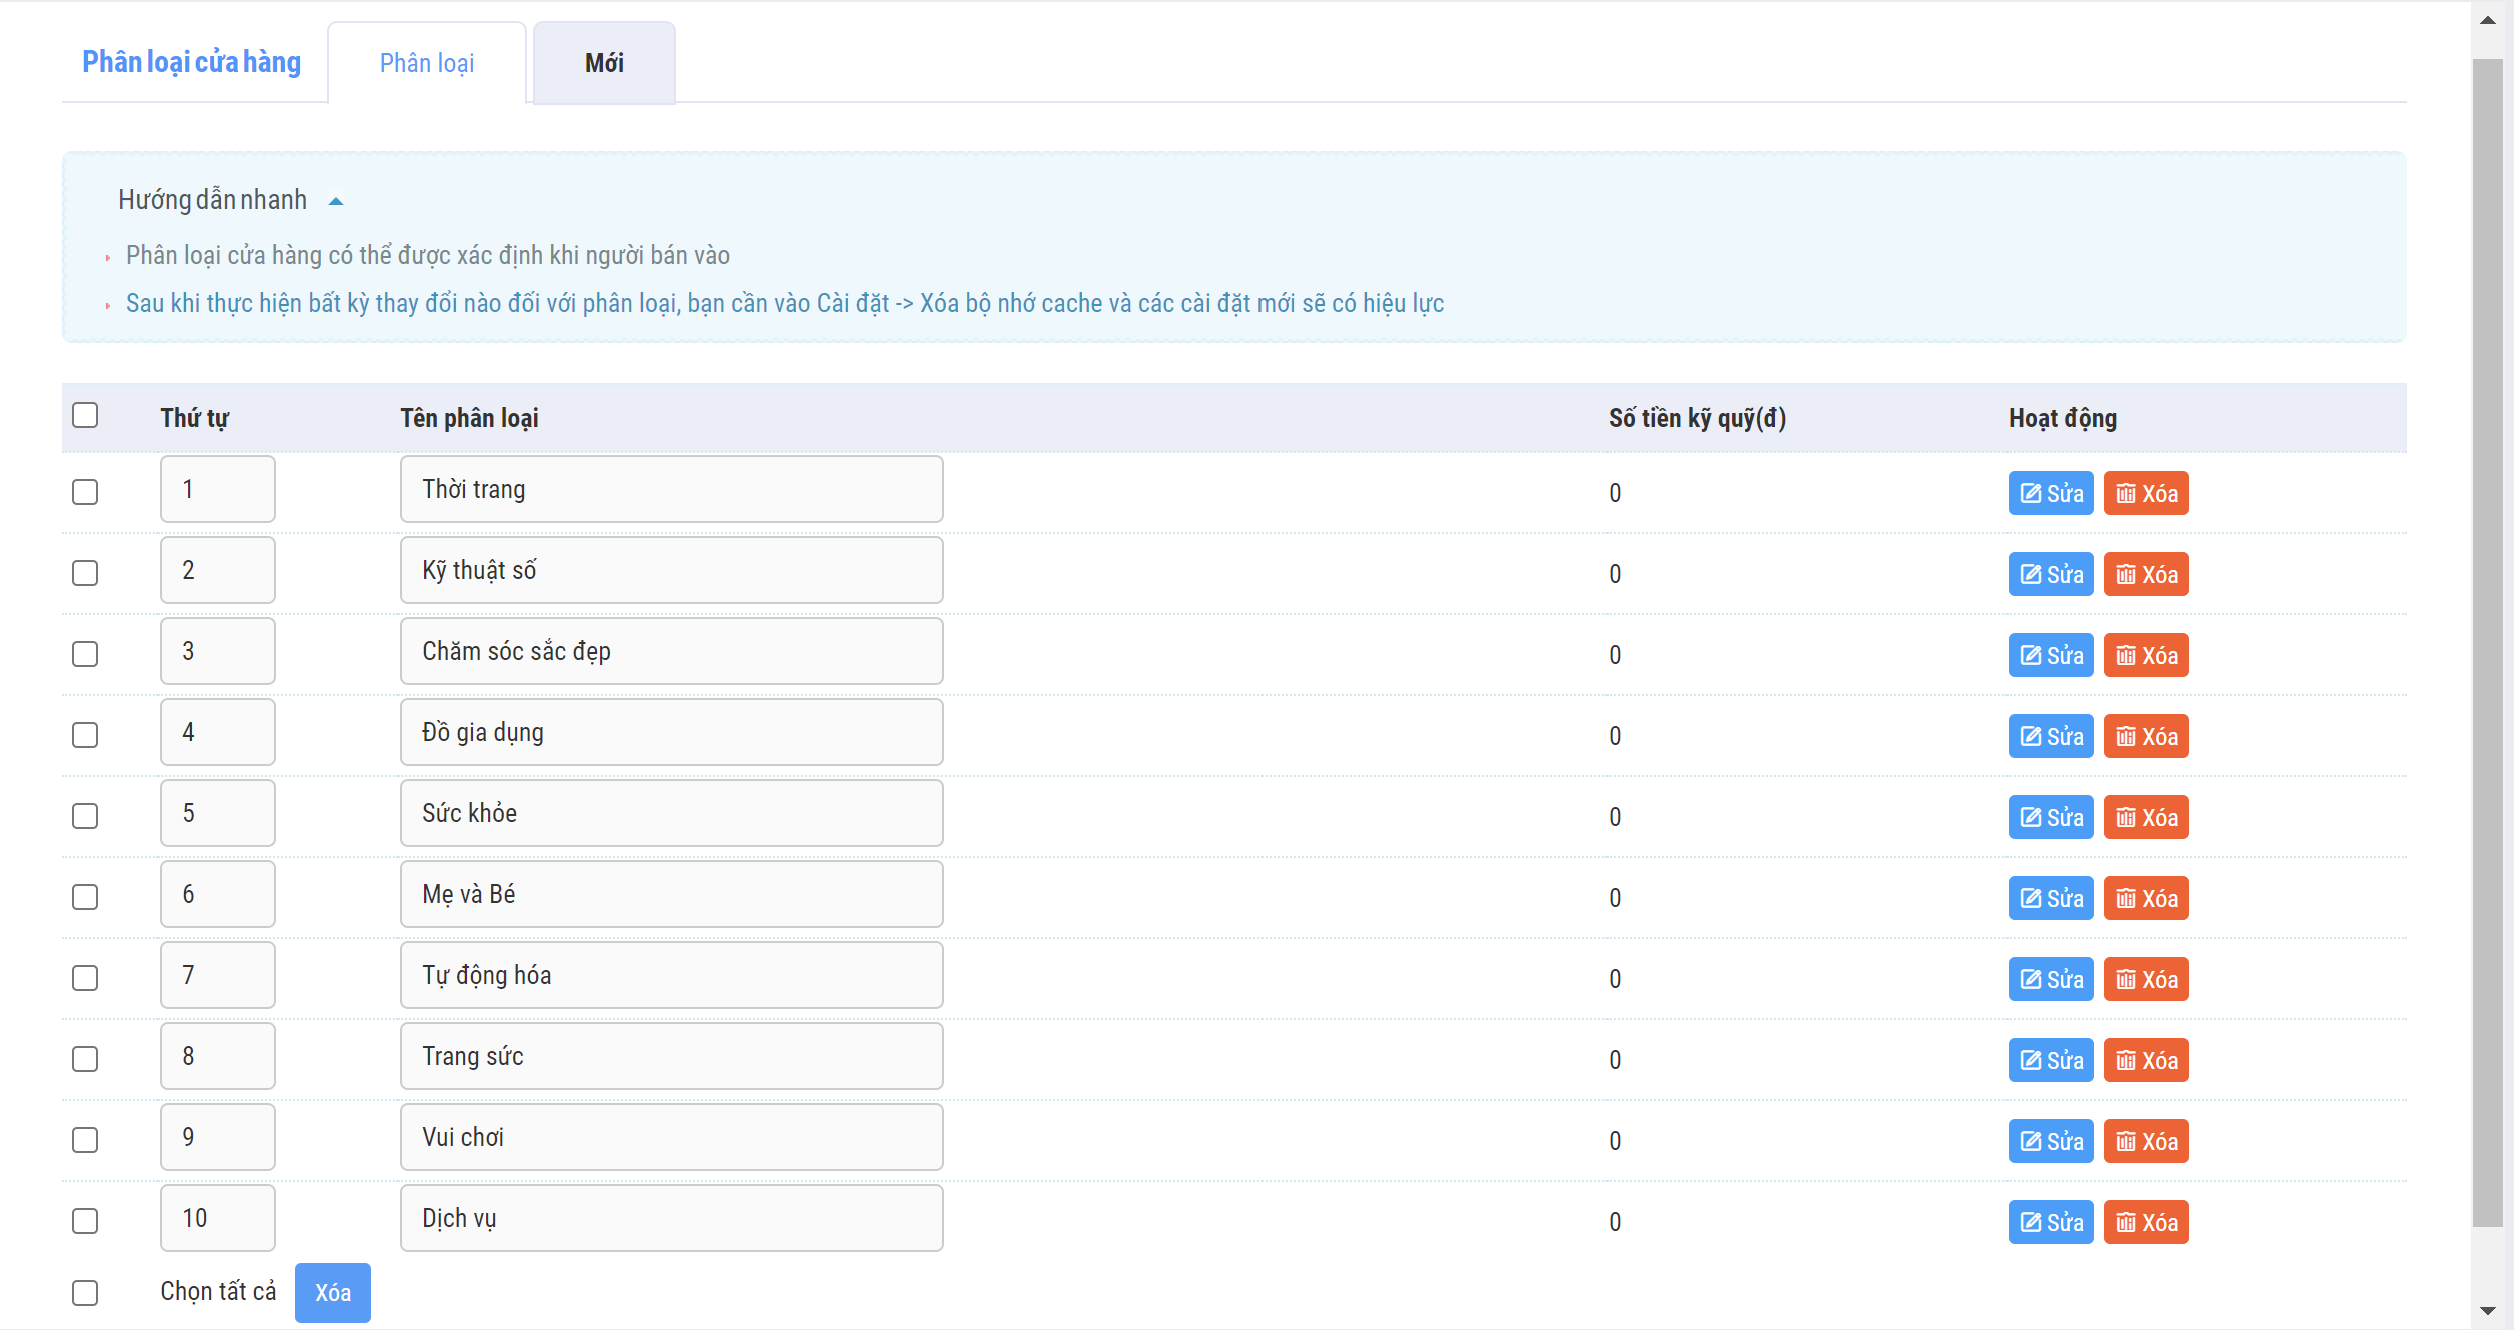2514x1330 pixels.
Task: Tick the checkbox for Tự động hóa row
Action: click(x=85, y=978)
